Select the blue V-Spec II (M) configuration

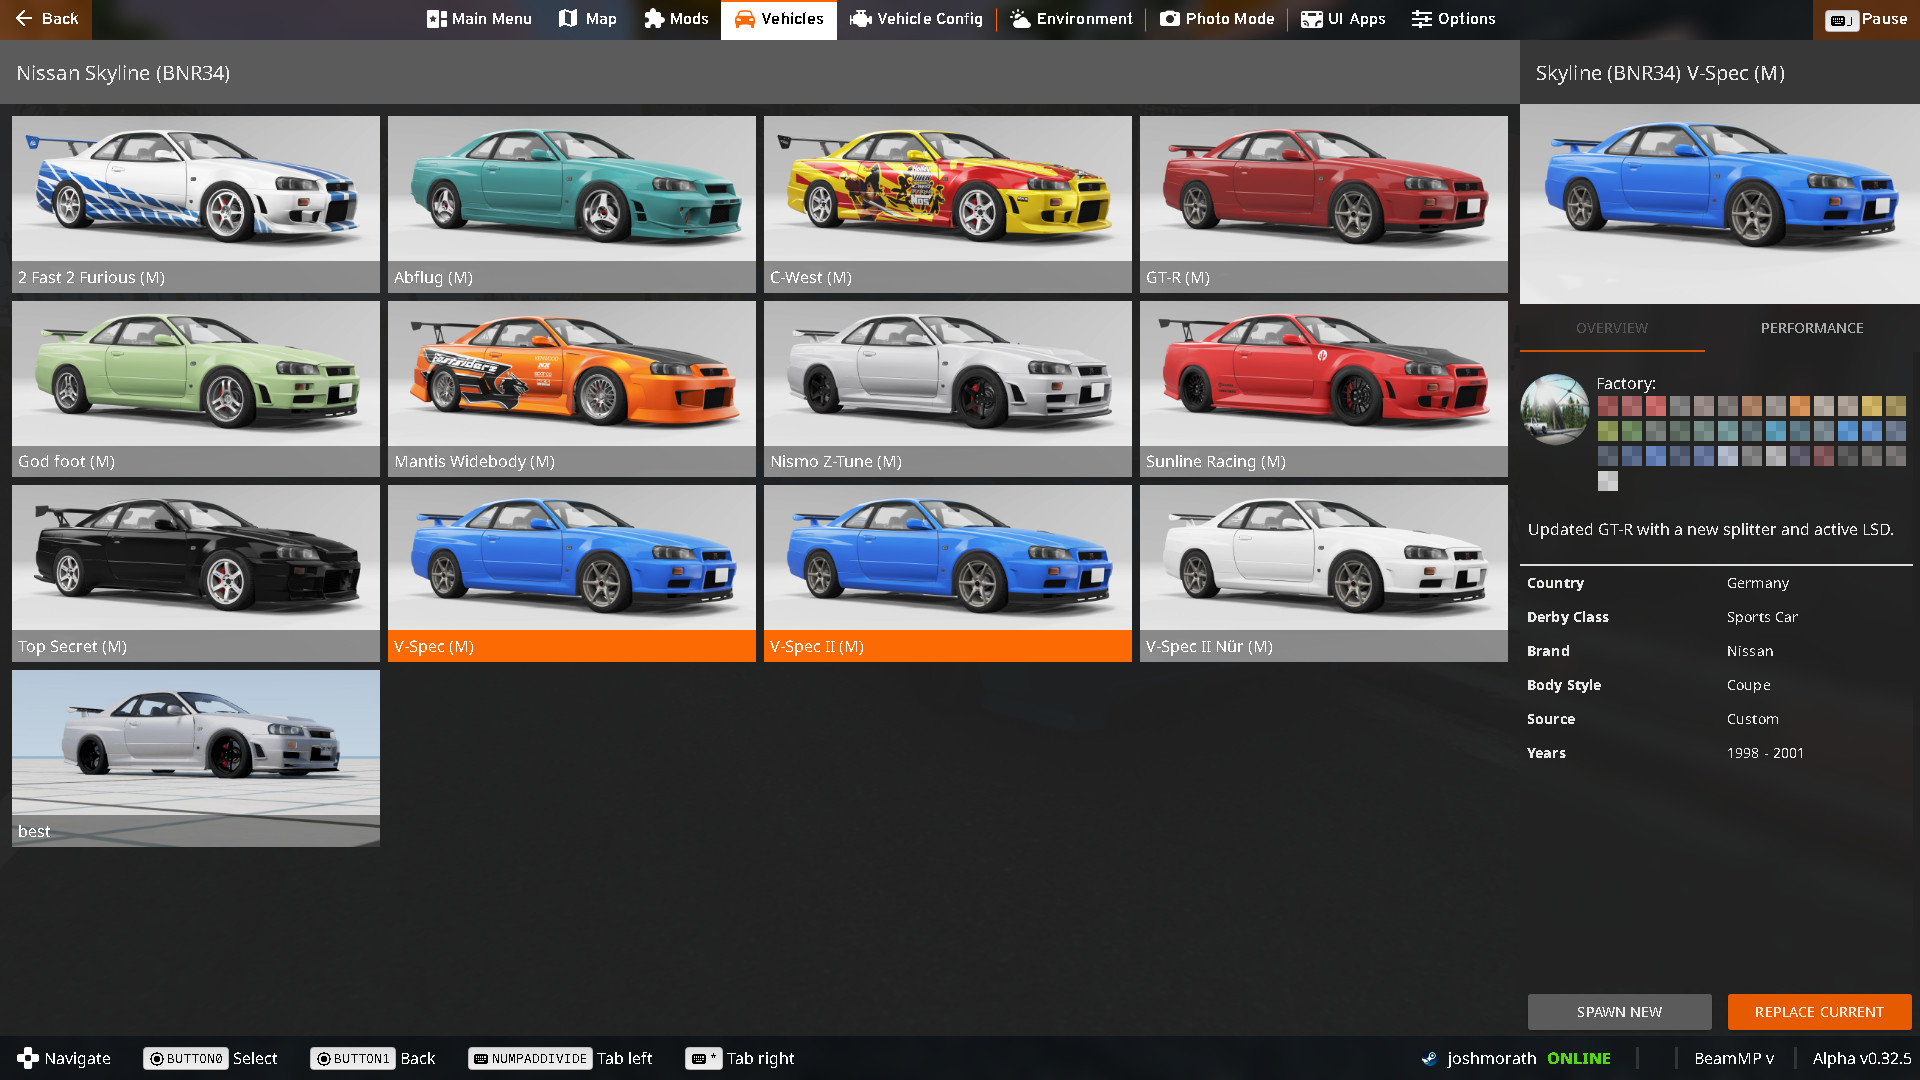pos(948,573)
